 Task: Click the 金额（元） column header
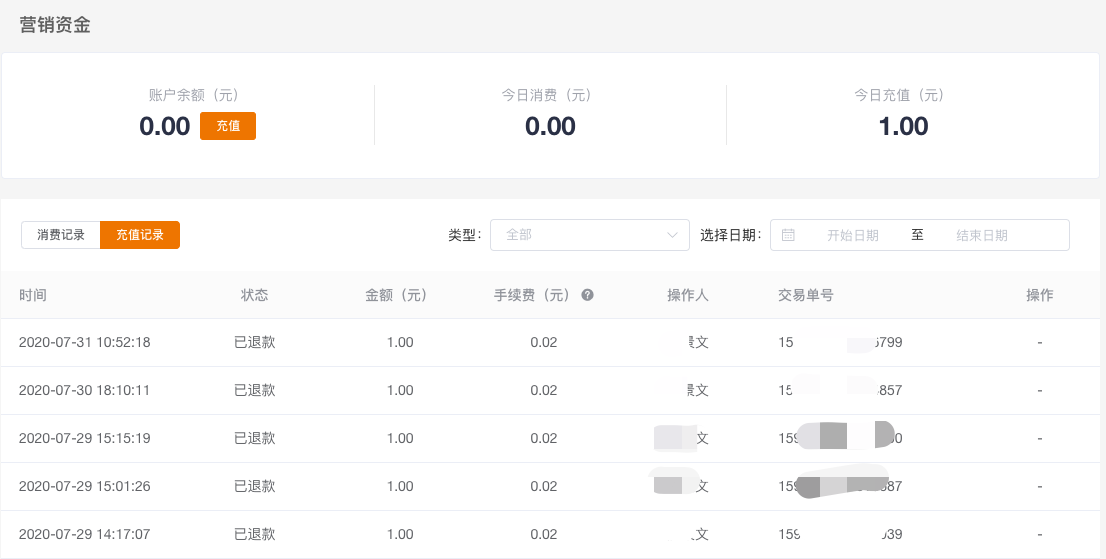click(x=399, y=295)
